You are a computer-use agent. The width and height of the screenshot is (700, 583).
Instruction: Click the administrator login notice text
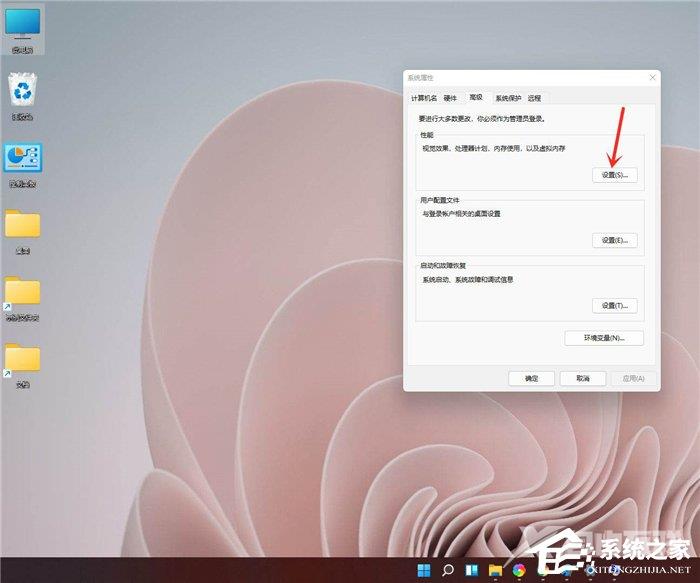[x=482, y=119]
